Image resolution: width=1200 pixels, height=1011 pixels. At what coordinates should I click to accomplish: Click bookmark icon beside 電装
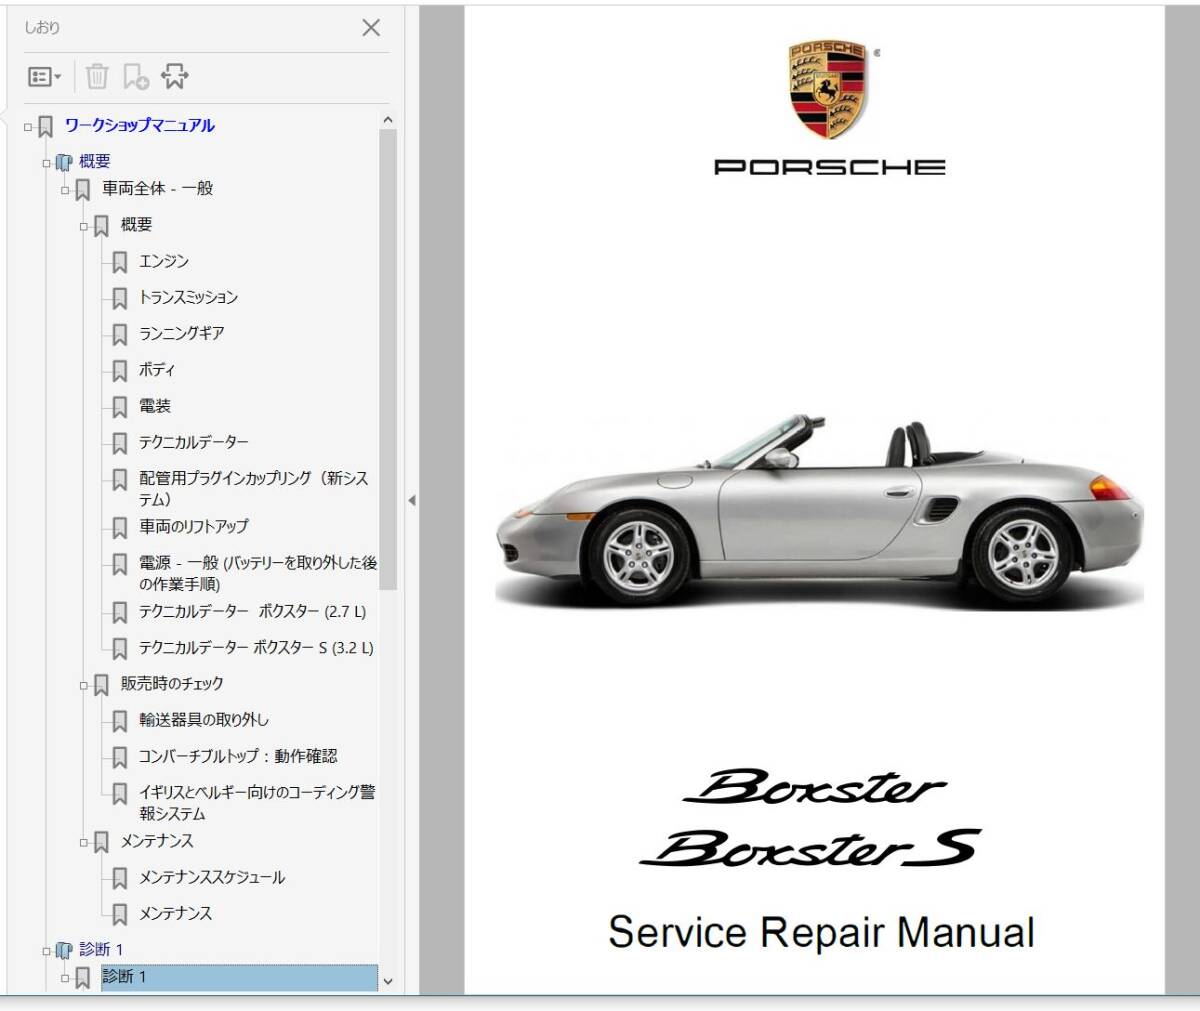[120, 407]
